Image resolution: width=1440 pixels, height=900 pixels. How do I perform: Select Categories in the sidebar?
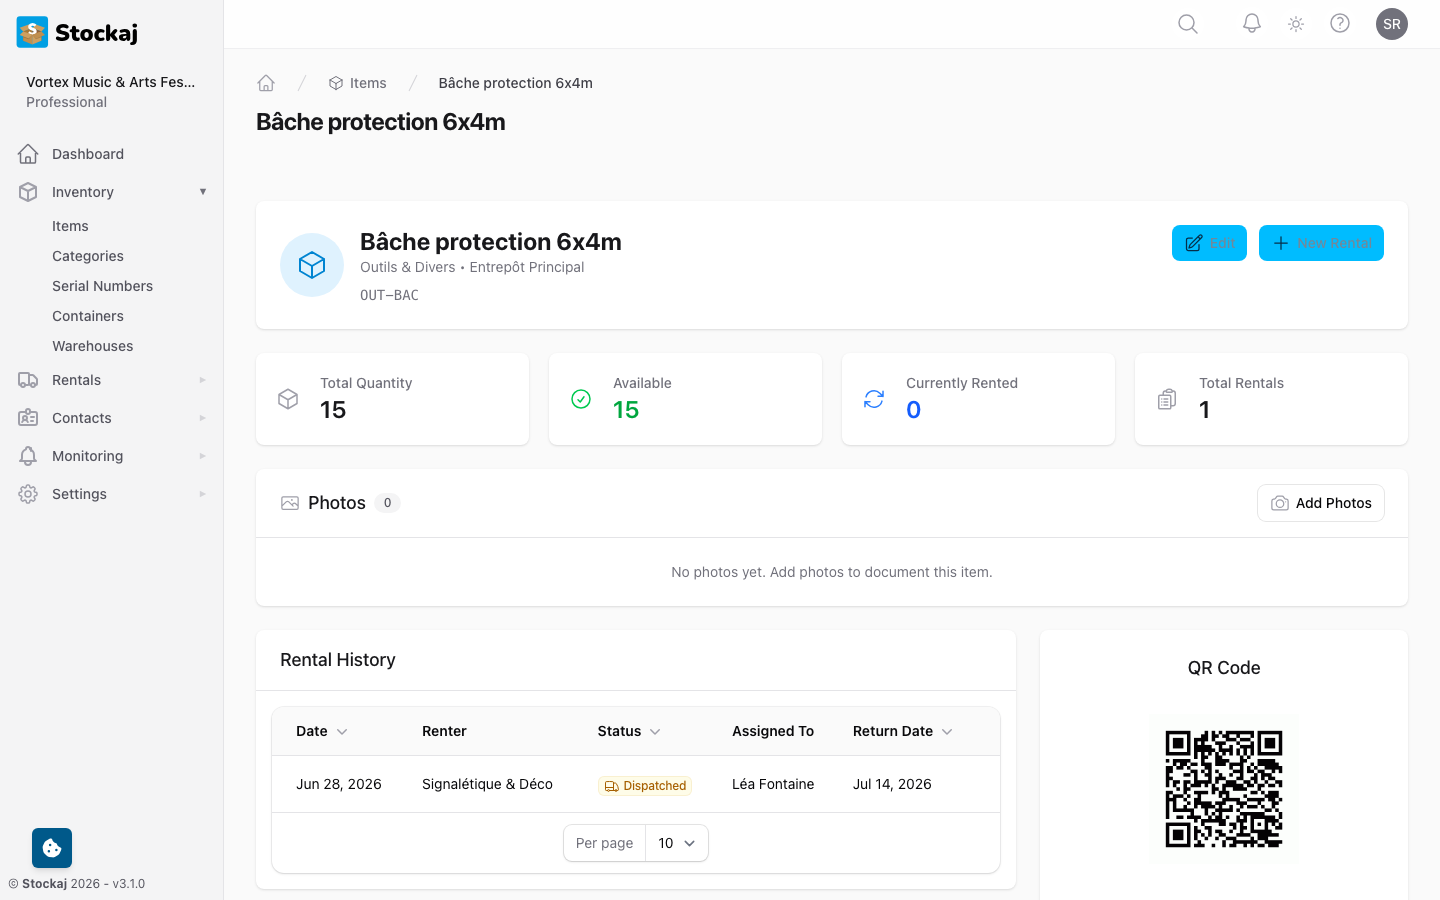point(88,255)
